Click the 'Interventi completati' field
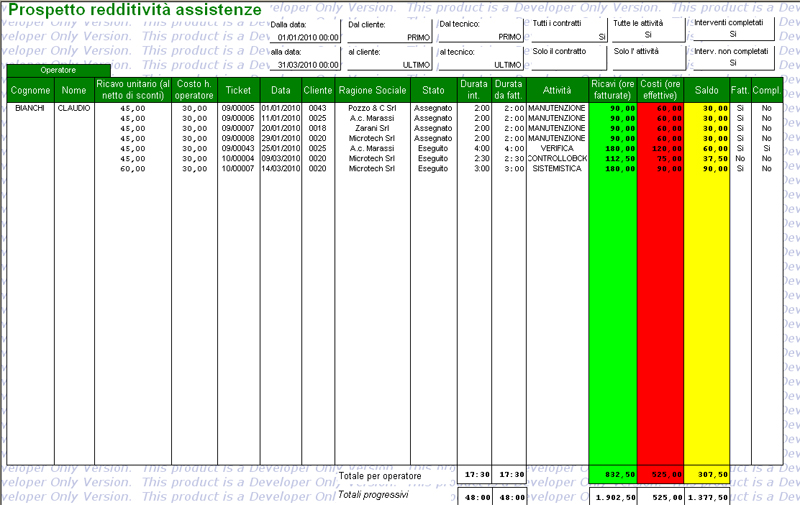Image resolution: width=800 pixels, height=505 pixels. point(733,29)
